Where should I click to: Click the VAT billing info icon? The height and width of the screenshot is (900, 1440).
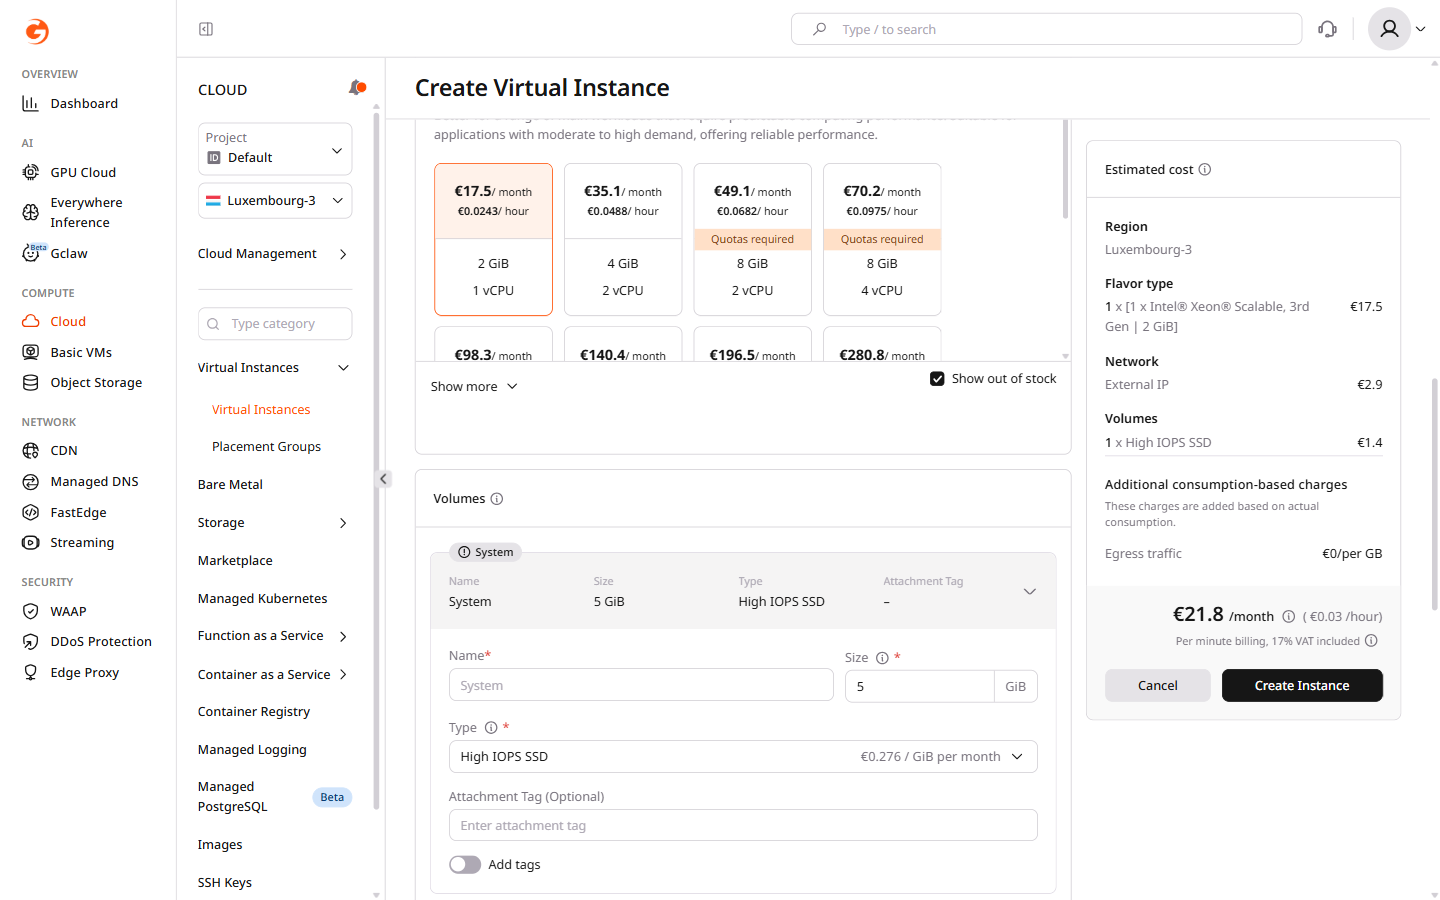tap(1371, 641)
